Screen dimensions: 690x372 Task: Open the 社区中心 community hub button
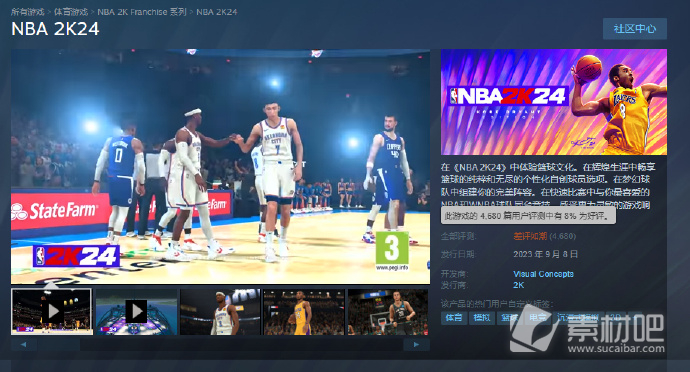[635, 29]
